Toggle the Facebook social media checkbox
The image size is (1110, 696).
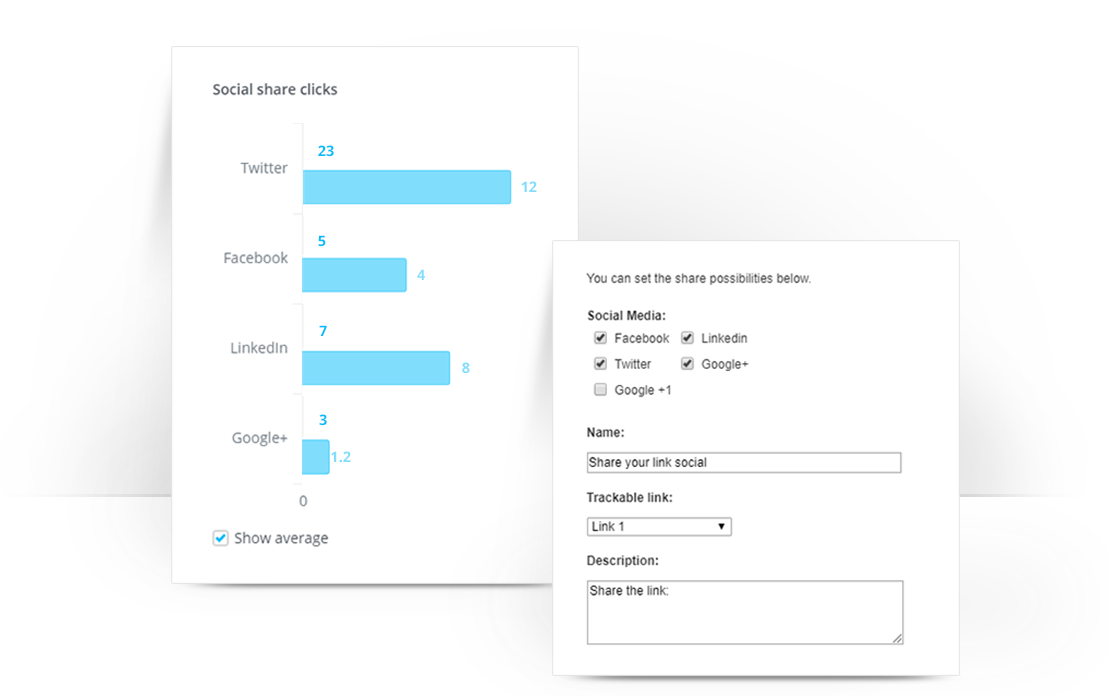pos(600,338)
